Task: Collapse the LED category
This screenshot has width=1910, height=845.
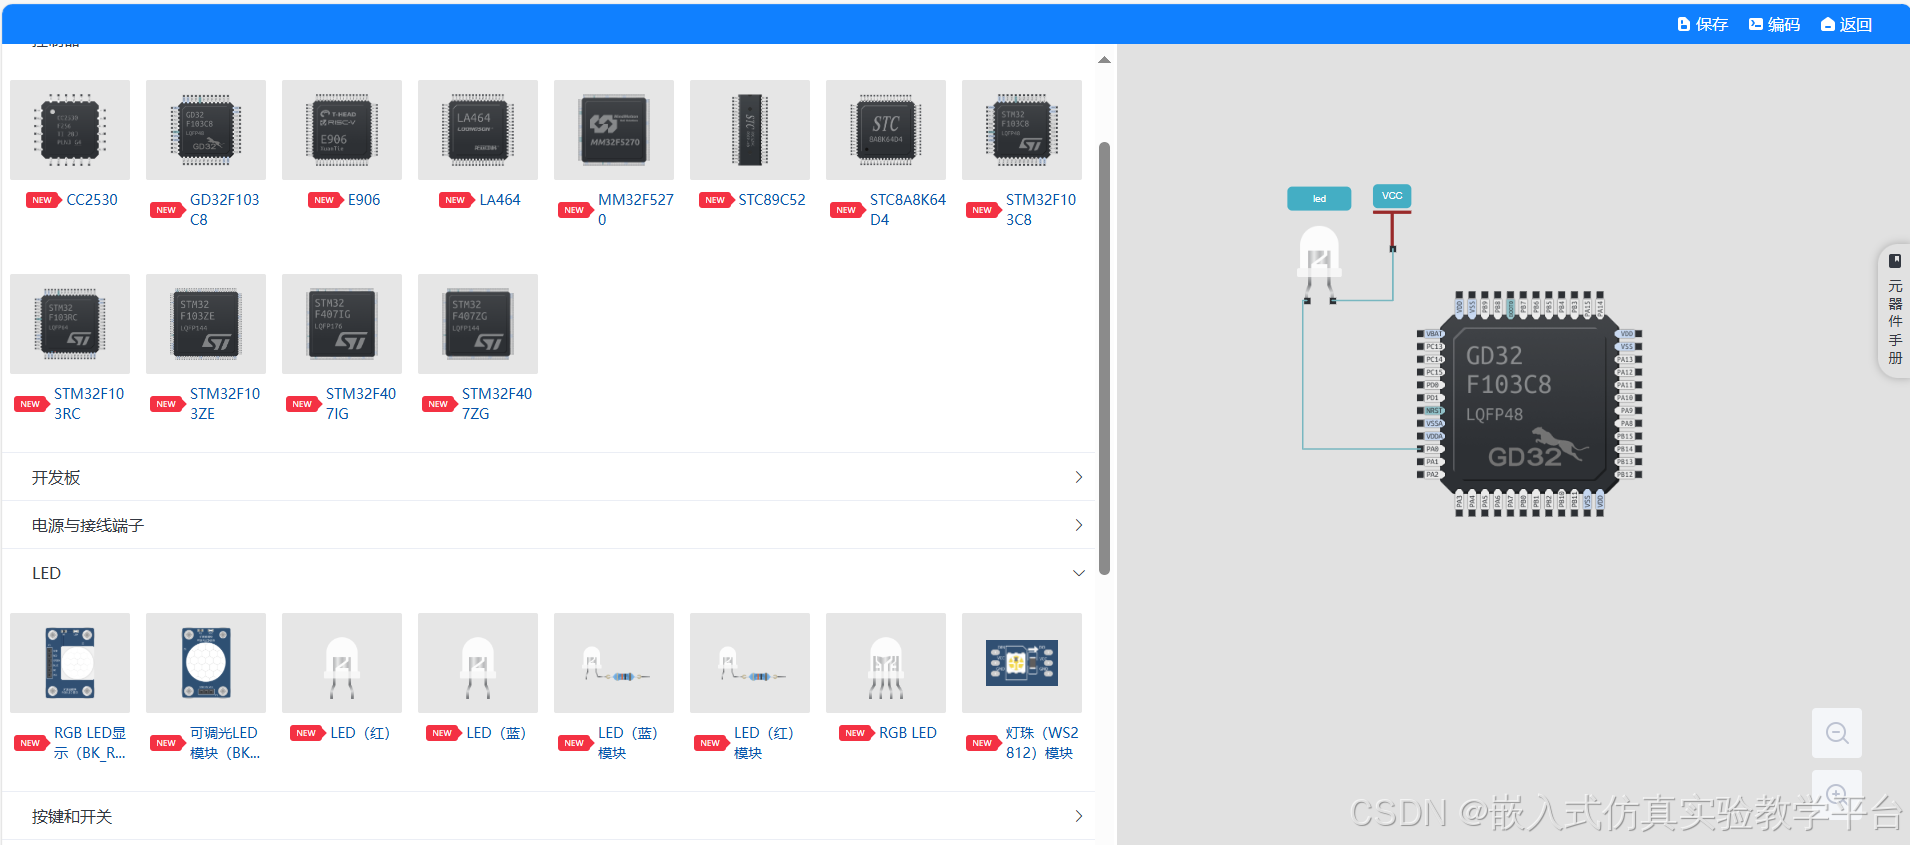Action: pyautogui.click(x=549, y=573)
